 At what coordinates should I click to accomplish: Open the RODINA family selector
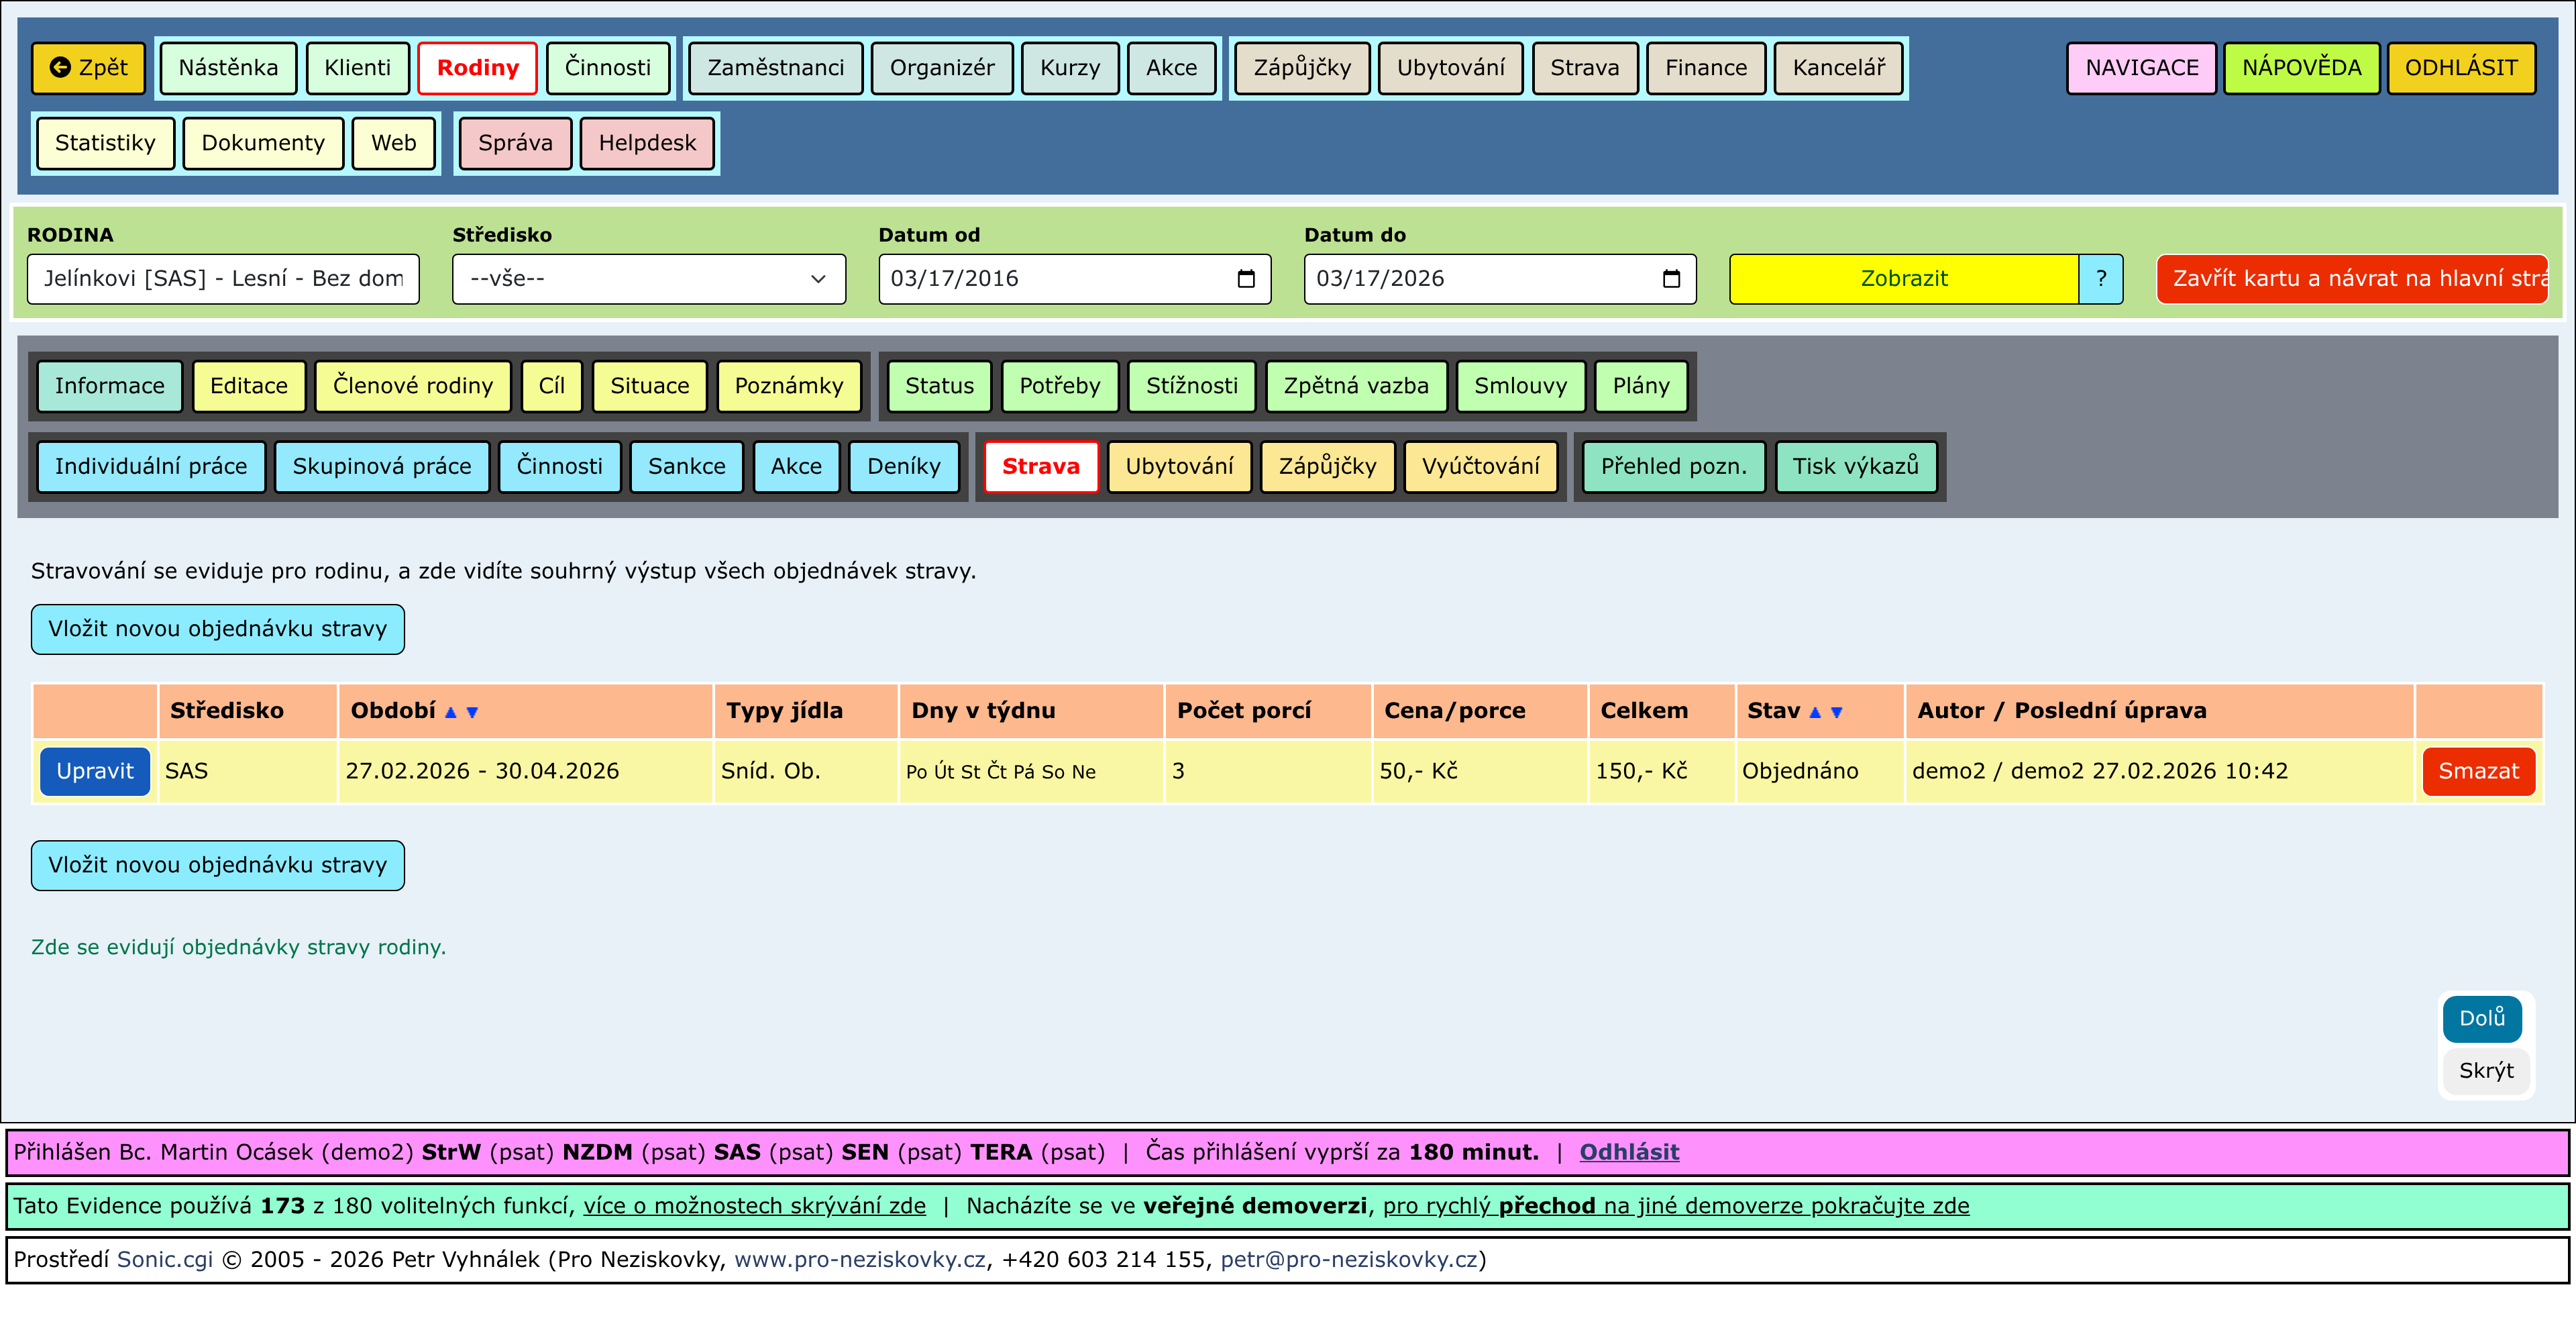[x=223, y=279]
